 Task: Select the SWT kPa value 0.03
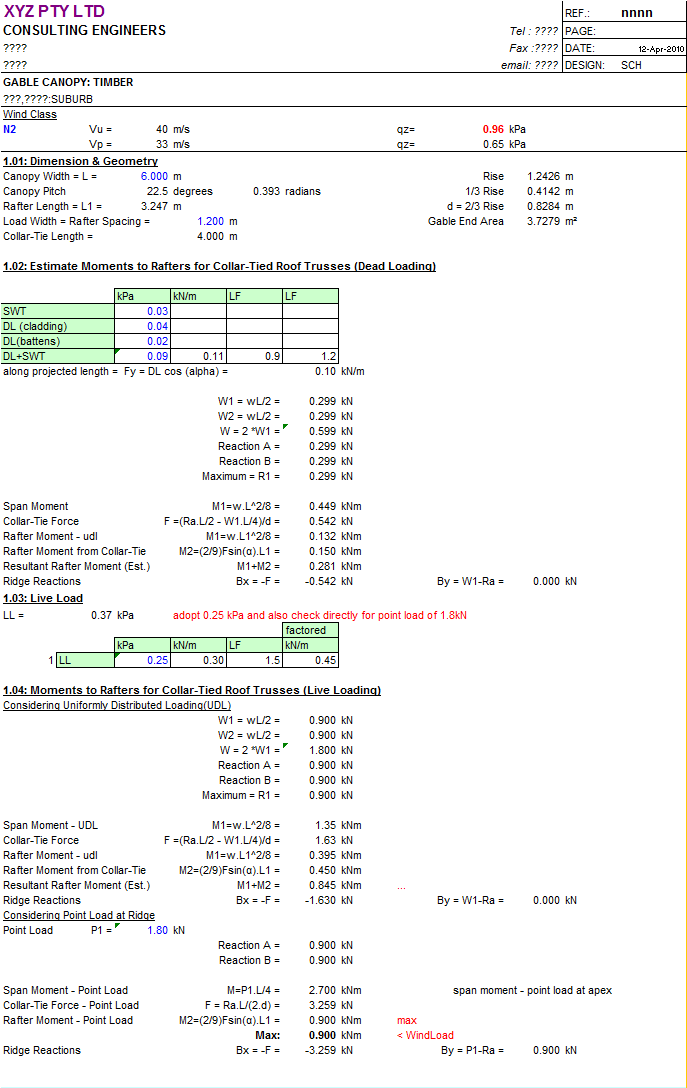click(142, 312)
